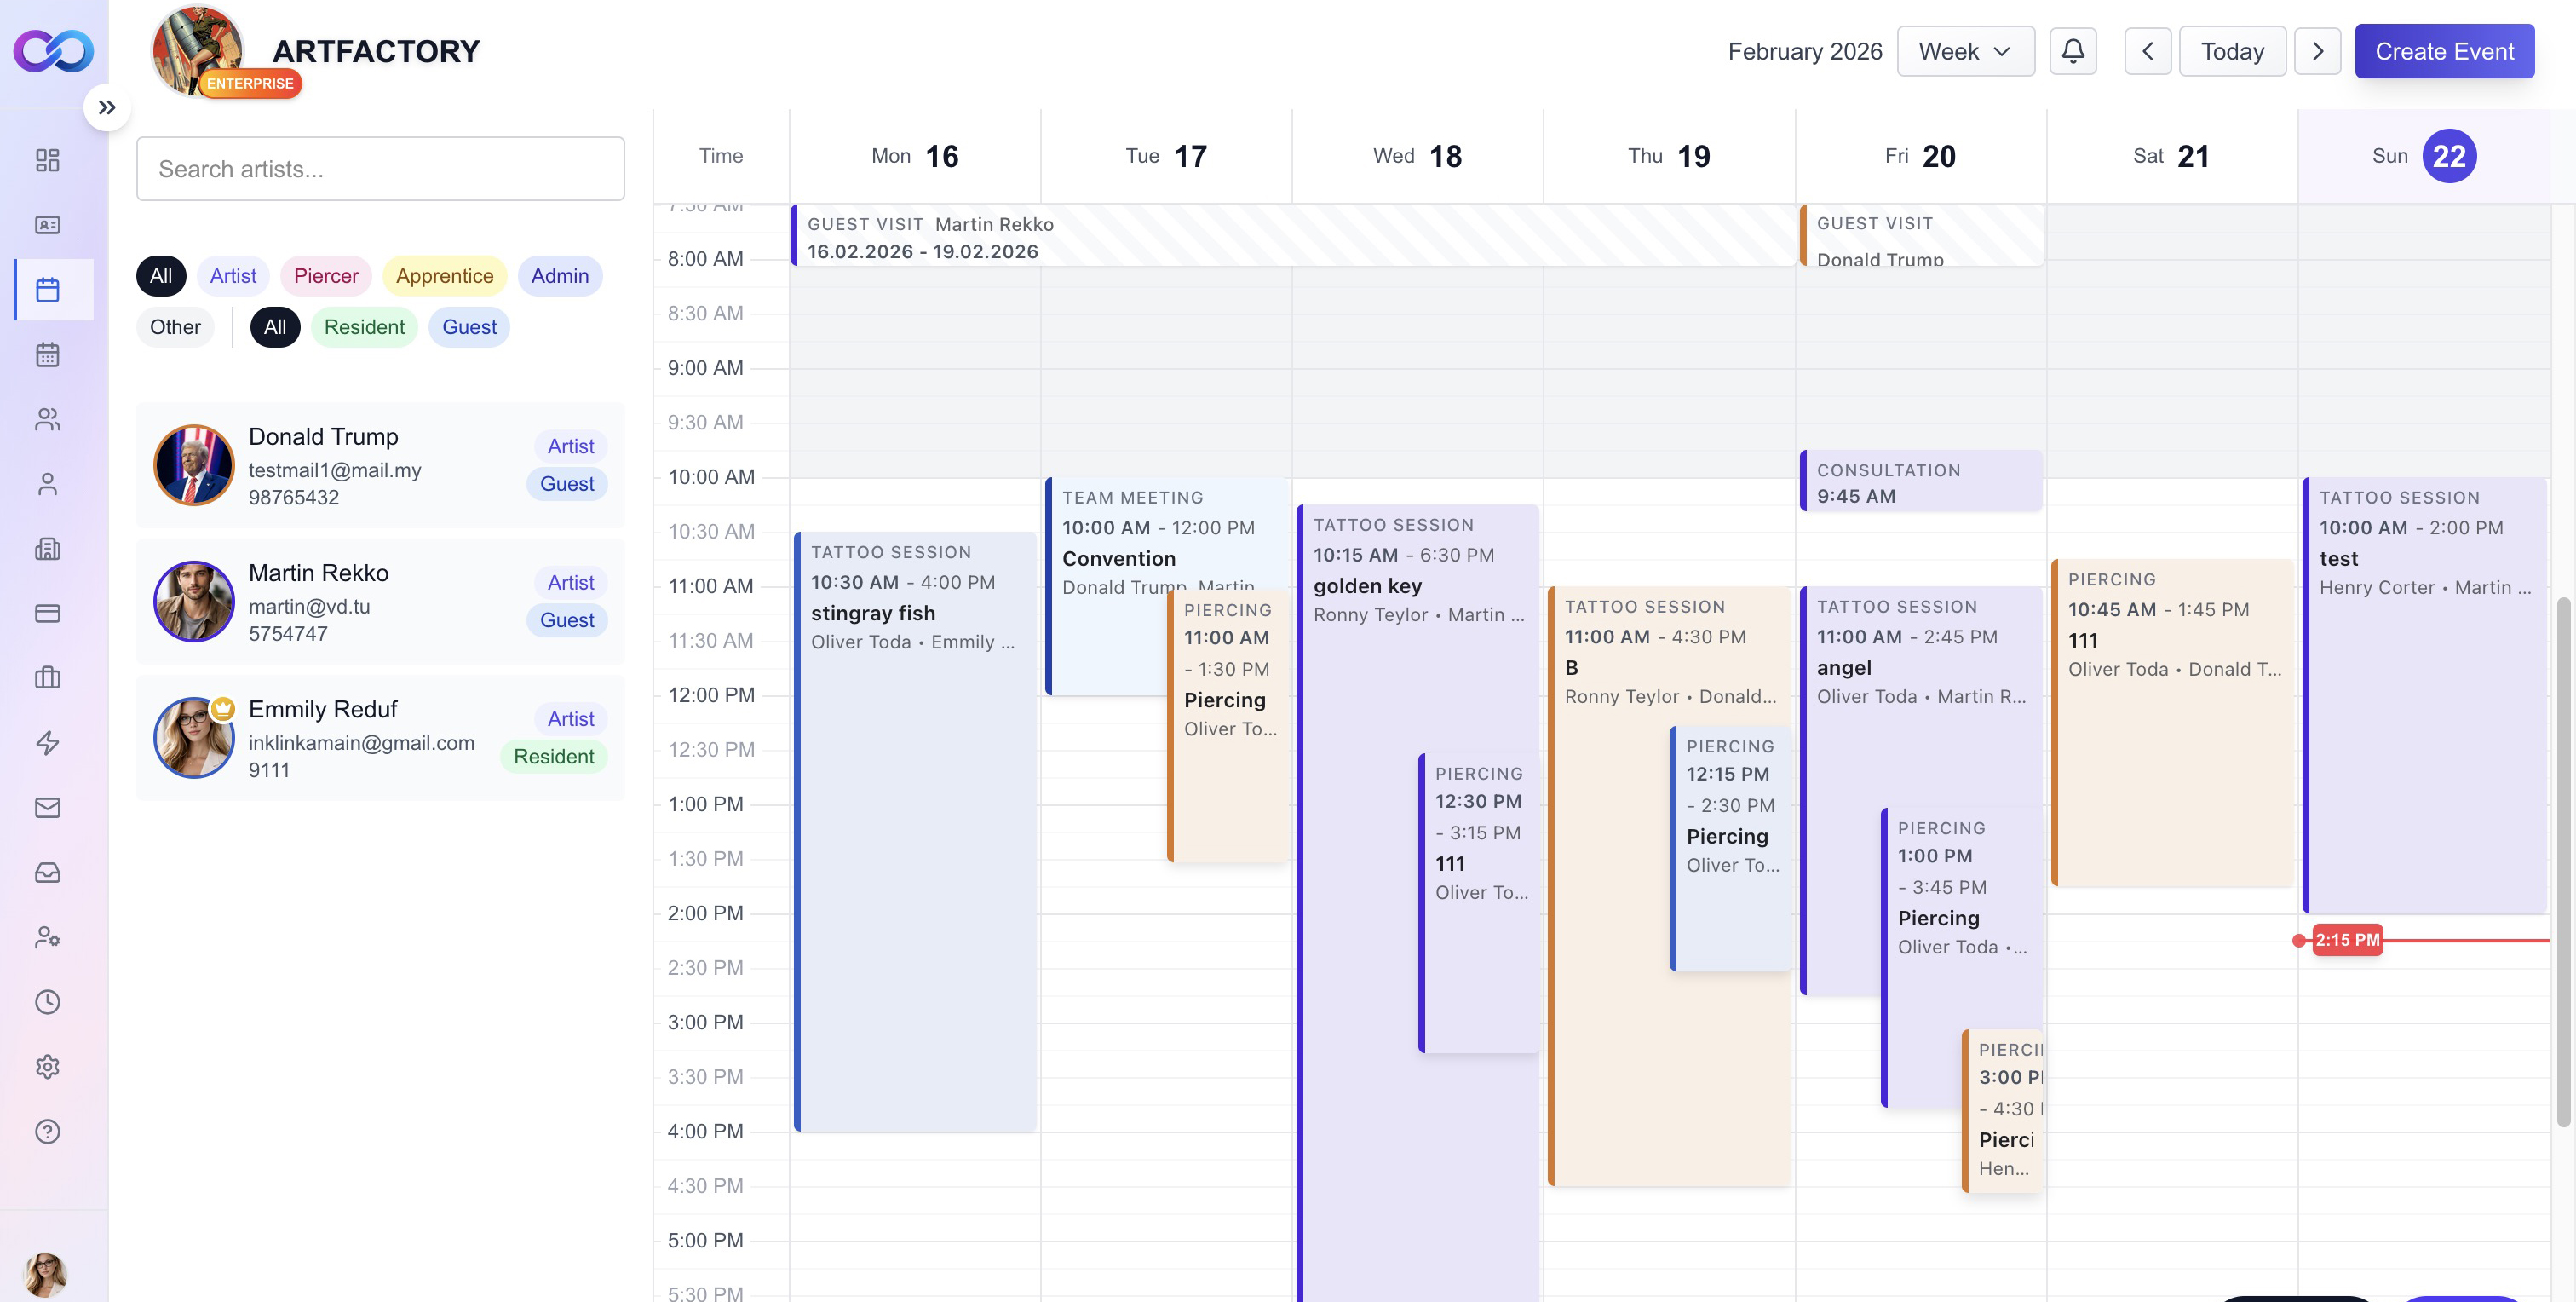Click the red 2:15 PM time indicator

pyautogui.click(x=2346, y=940)
